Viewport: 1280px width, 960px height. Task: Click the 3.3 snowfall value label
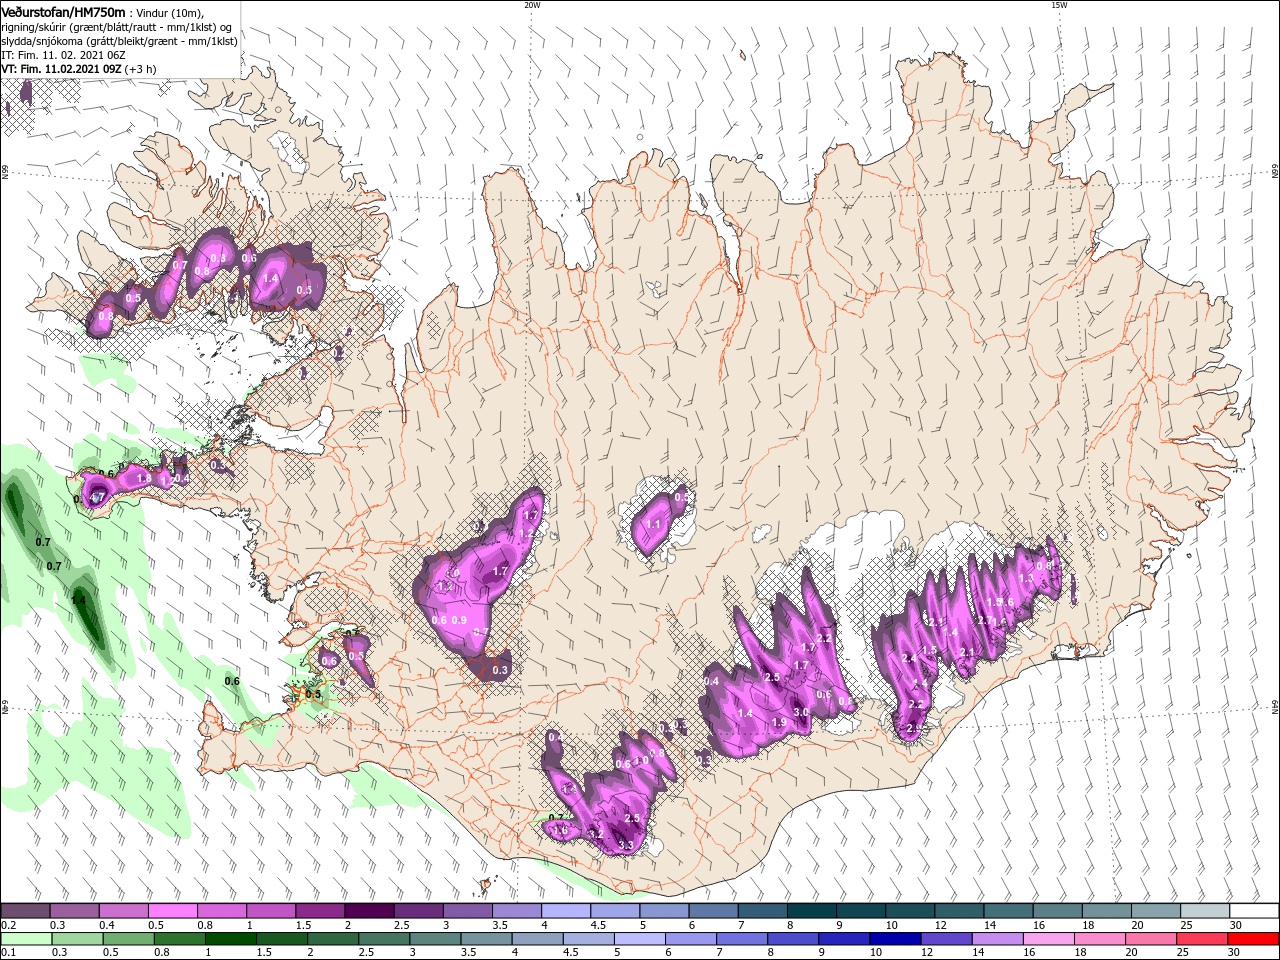626,846
